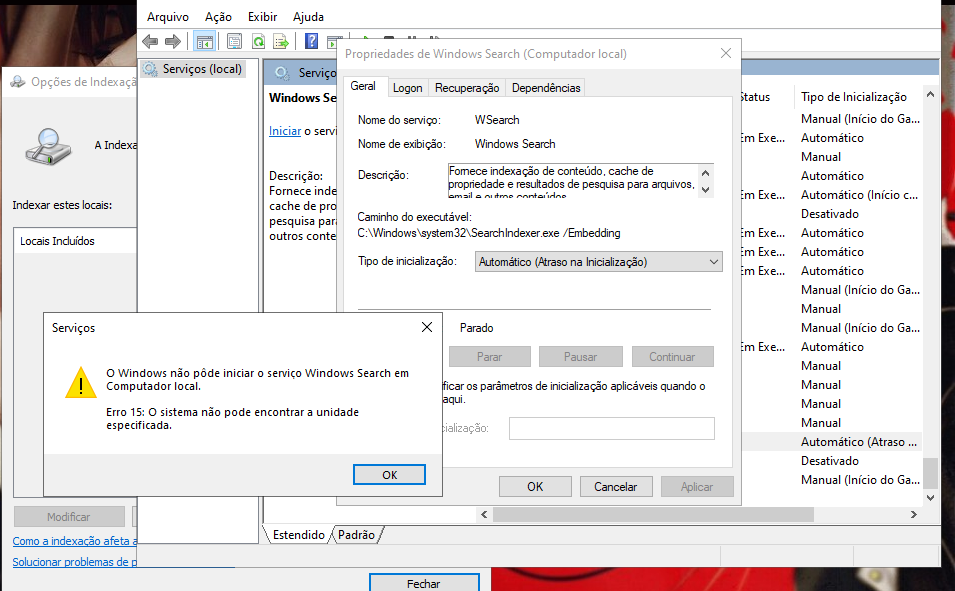Click the Fechar button
The height and width of the screenshot is (591, 955).
tap(424, 582)
